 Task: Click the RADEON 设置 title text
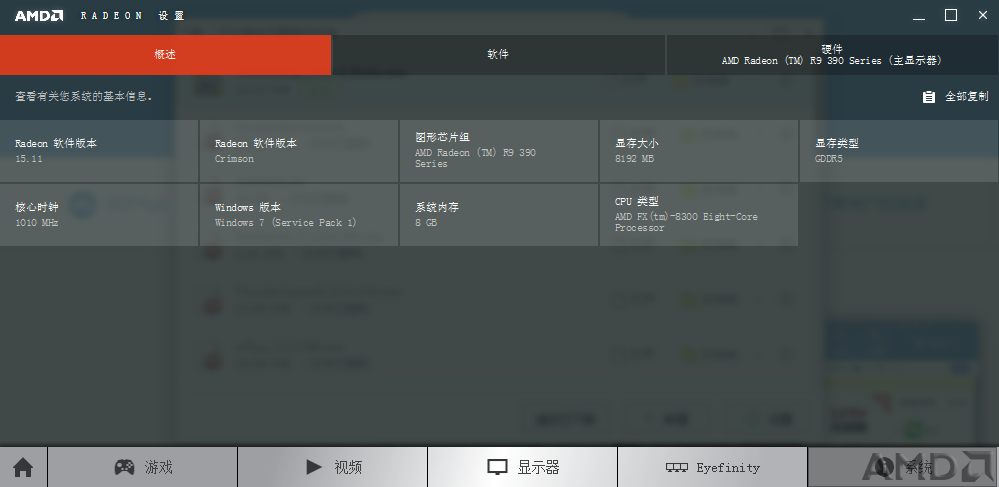(133, 16)
